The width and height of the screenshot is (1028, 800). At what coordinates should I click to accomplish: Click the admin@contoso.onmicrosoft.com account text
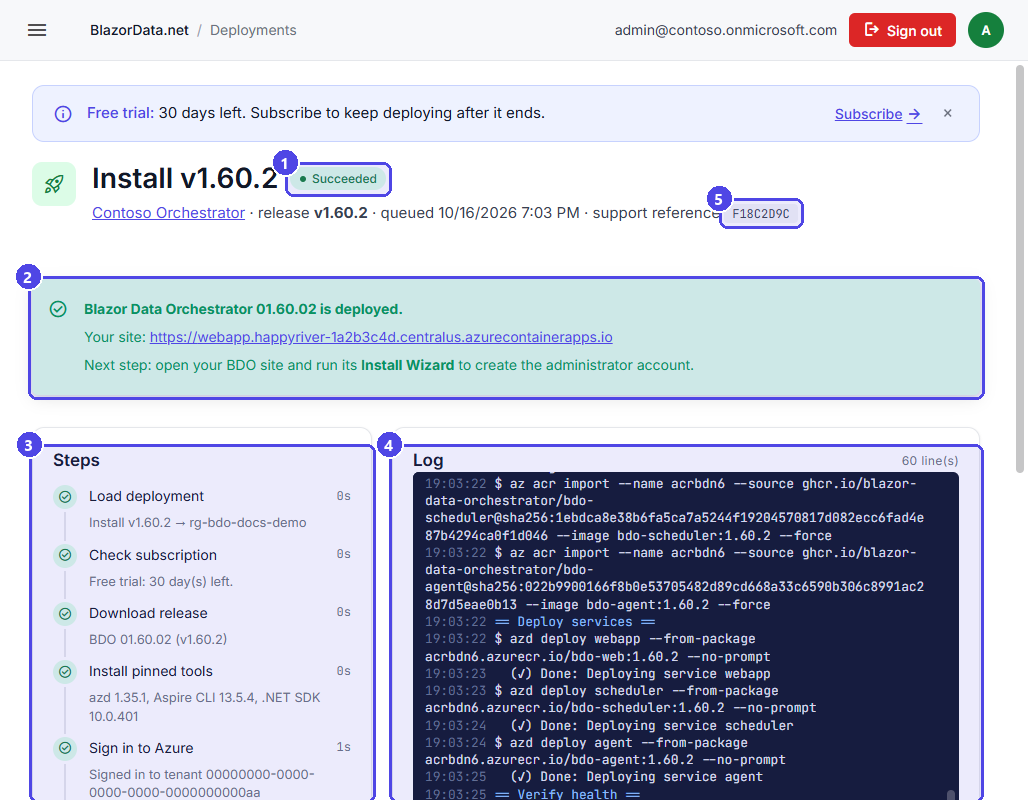(726, 30)
